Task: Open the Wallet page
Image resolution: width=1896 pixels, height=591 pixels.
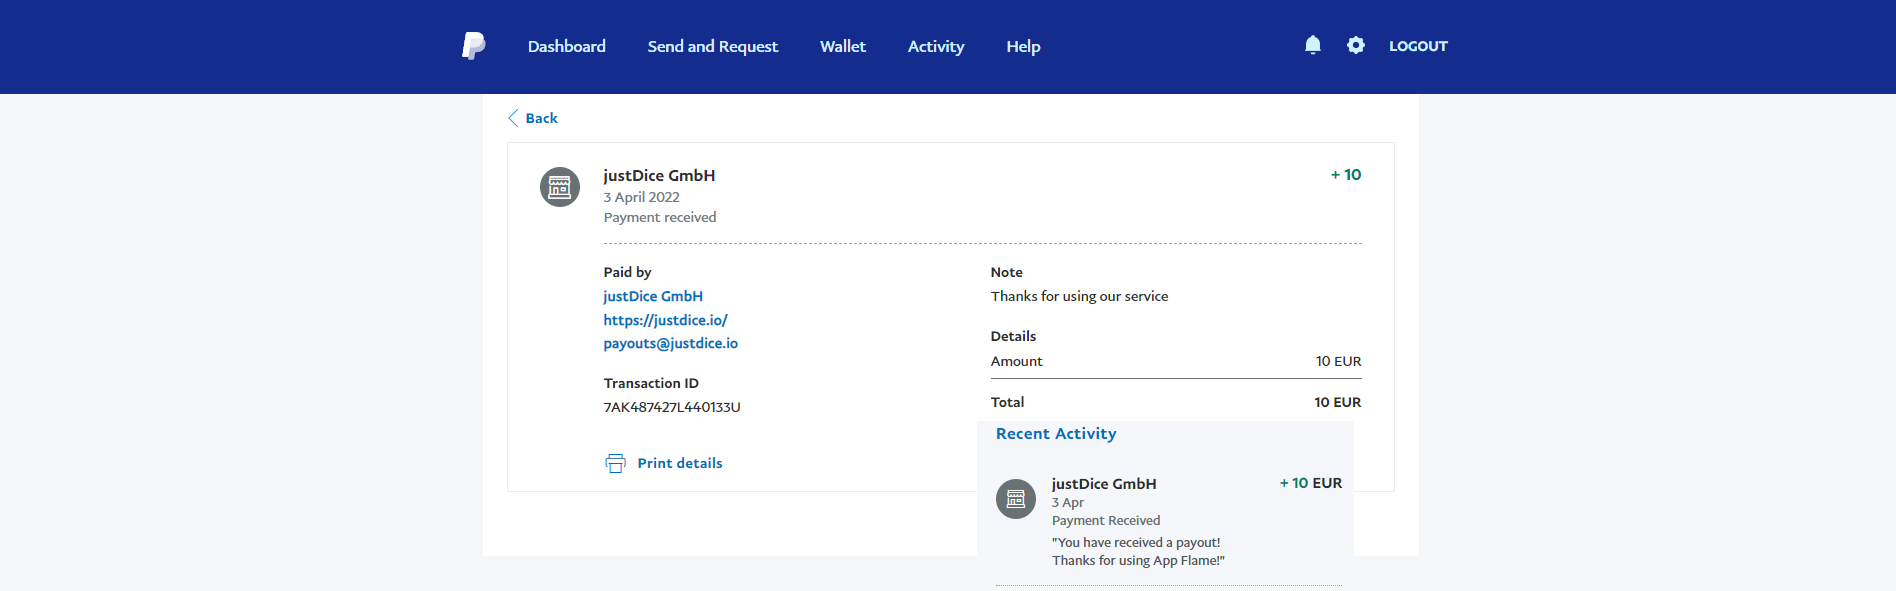Action: point(843,46)
